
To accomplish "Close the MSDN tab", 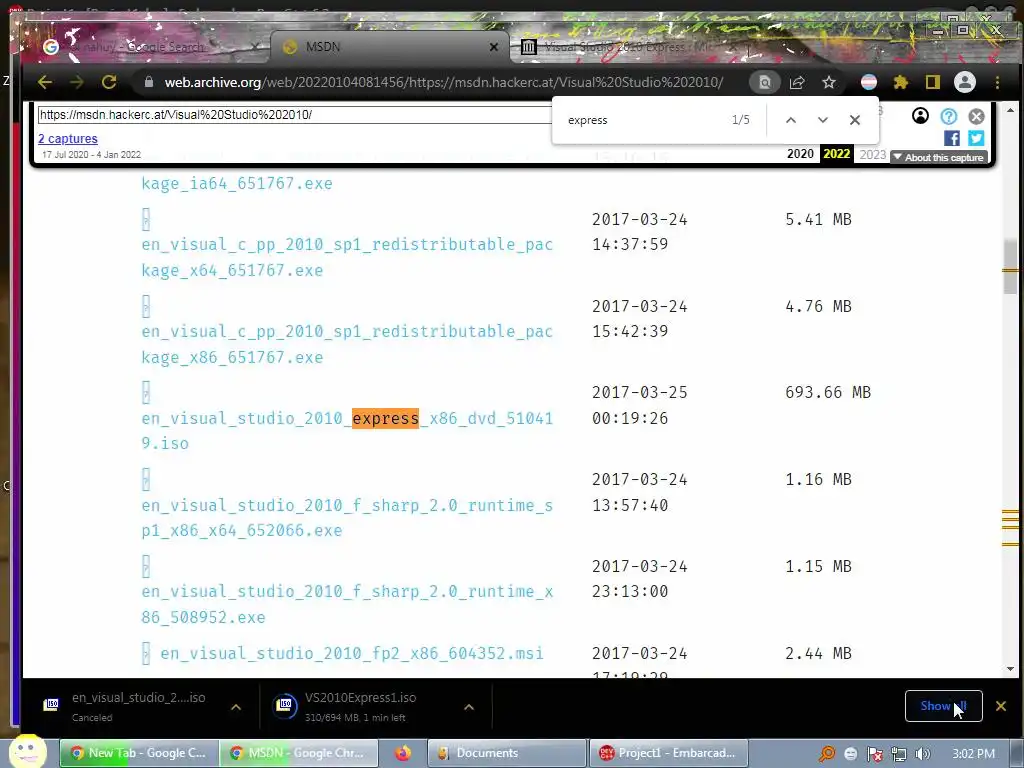I will [494, 47].
